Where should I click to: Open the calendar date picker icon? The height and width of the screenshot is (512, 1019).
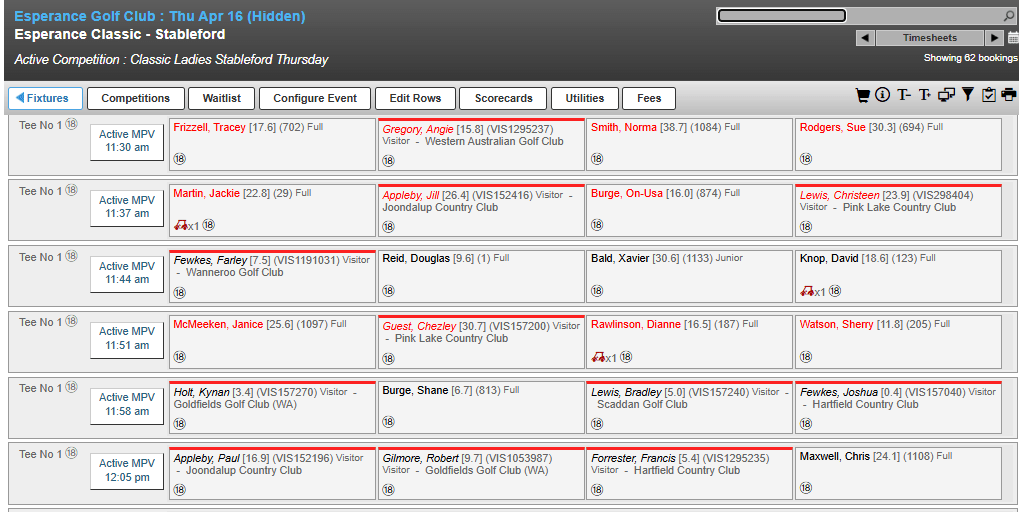point(1012,38)
